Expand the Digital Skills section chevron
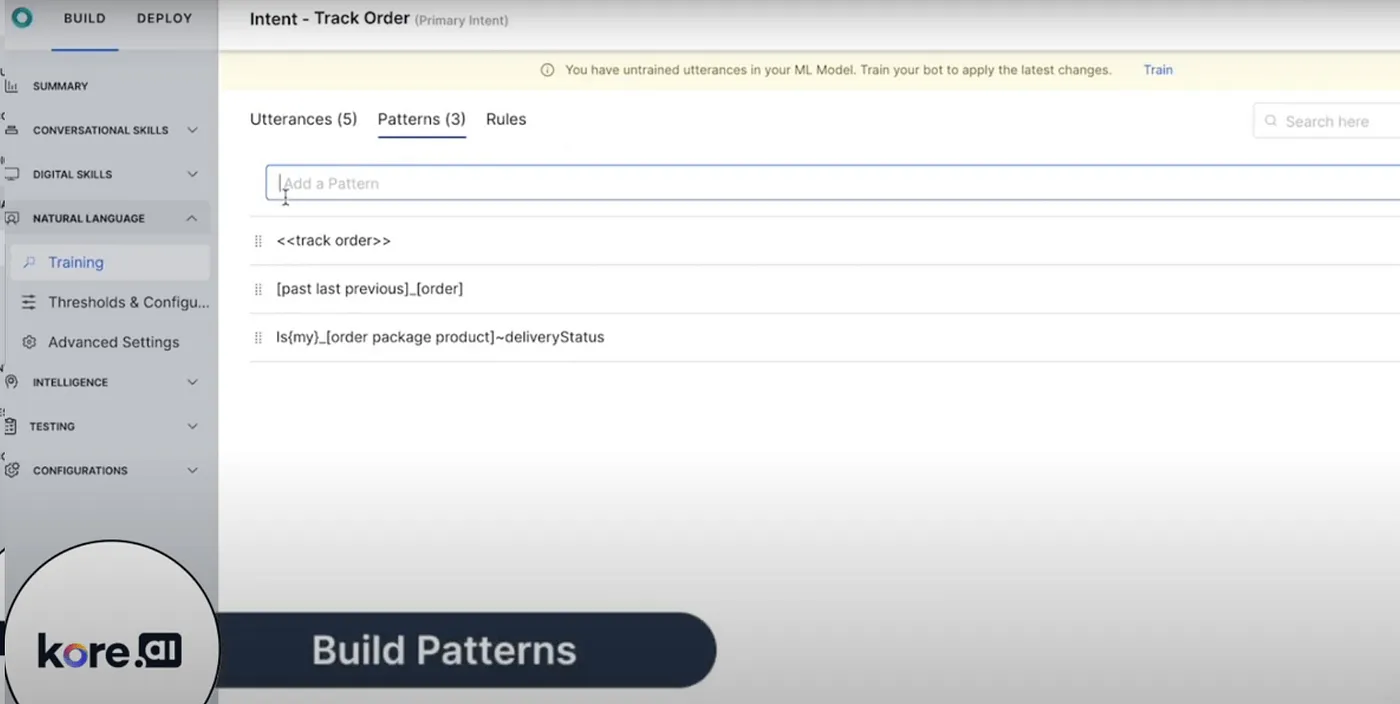 (x=192, y=174)
